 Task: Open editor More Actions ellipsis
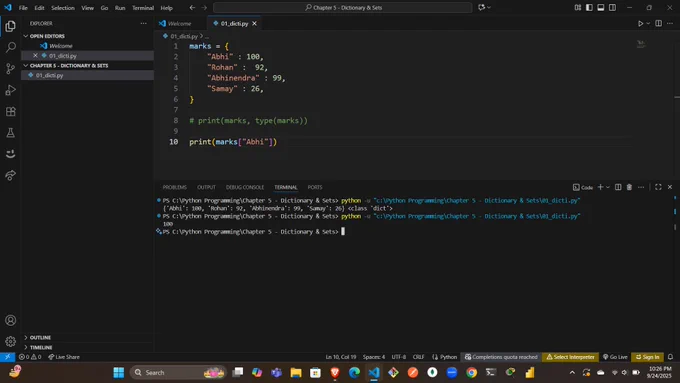[670, 23]
